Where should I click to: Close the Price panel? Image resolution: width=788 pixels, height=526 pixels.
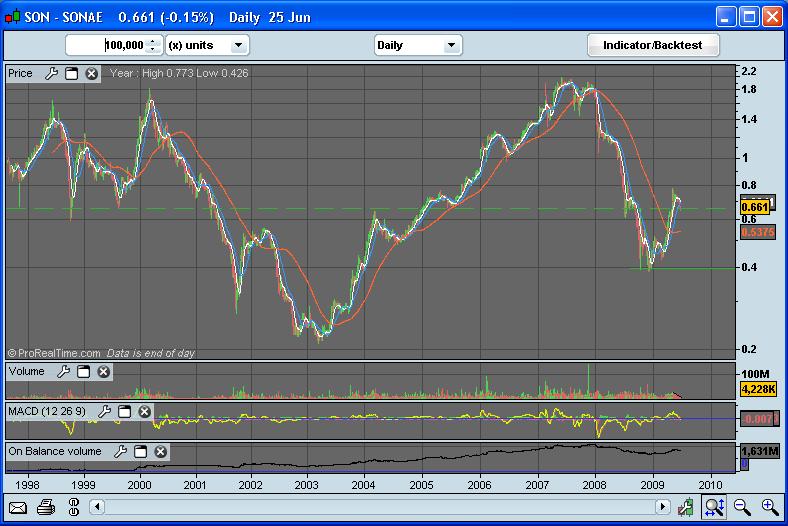coord(91,74)
